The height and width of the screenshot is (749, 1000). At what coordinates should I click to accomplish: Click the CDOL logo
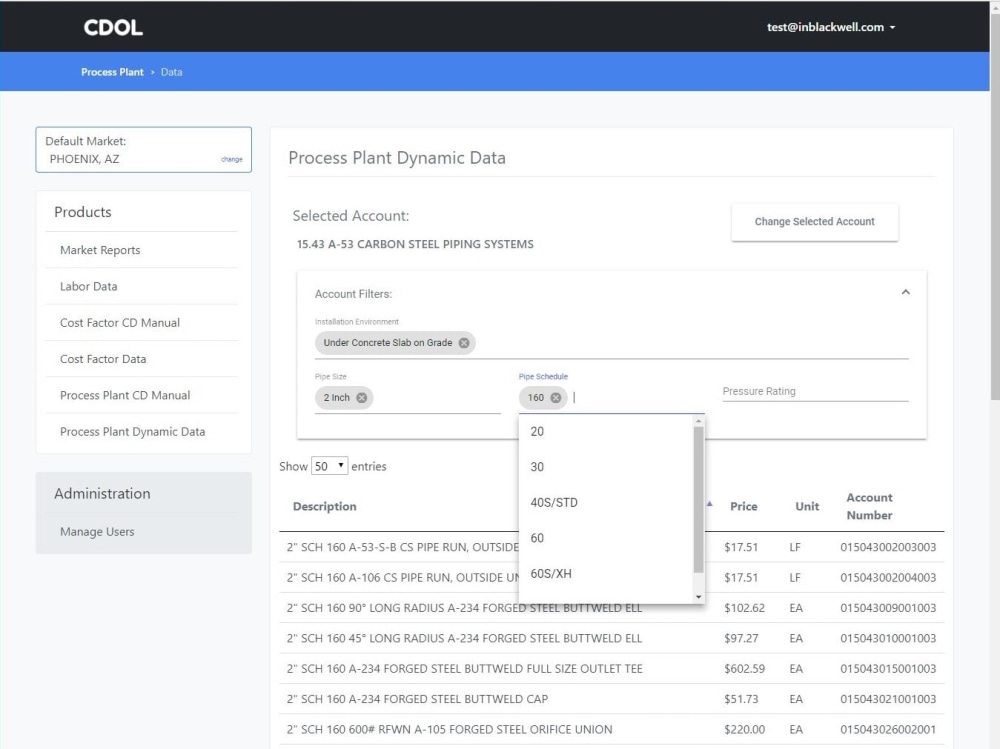tap(112, 27)
